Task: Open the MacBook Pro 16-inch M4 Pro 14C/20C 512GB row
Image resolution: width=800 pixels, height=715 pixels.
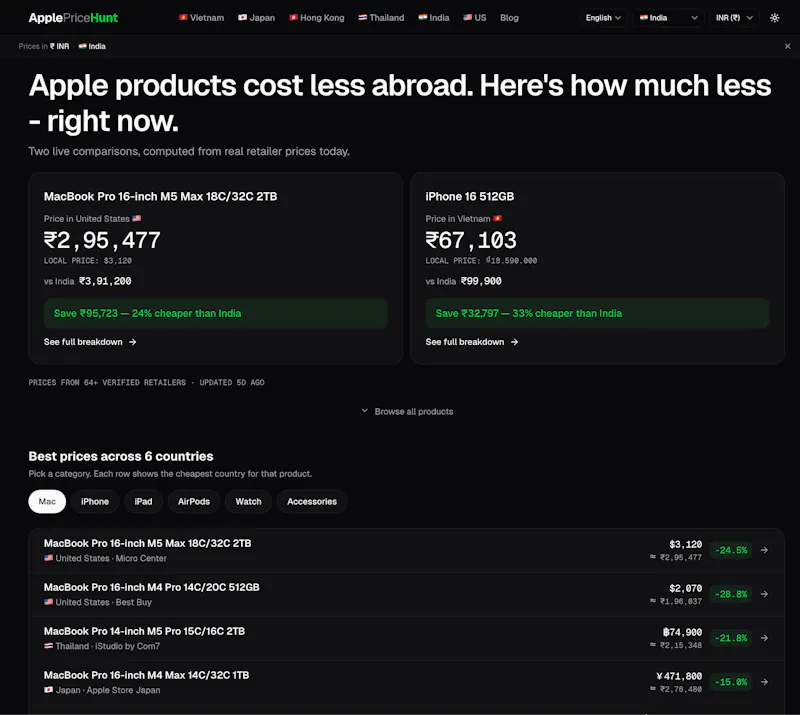Action: point(406,594)
